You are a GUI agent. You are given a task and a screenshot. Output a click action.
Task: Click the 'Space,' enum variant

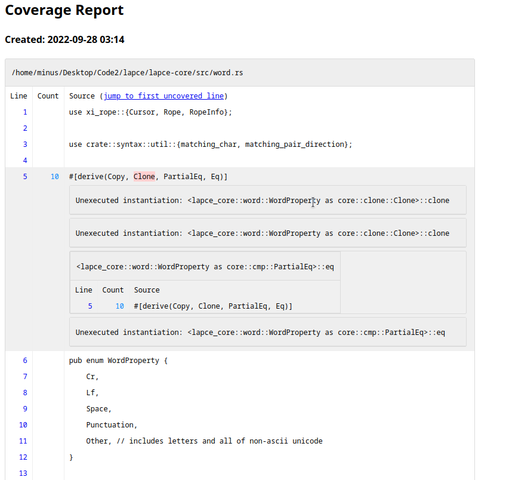pyautogui.click(x=99, y=409)
